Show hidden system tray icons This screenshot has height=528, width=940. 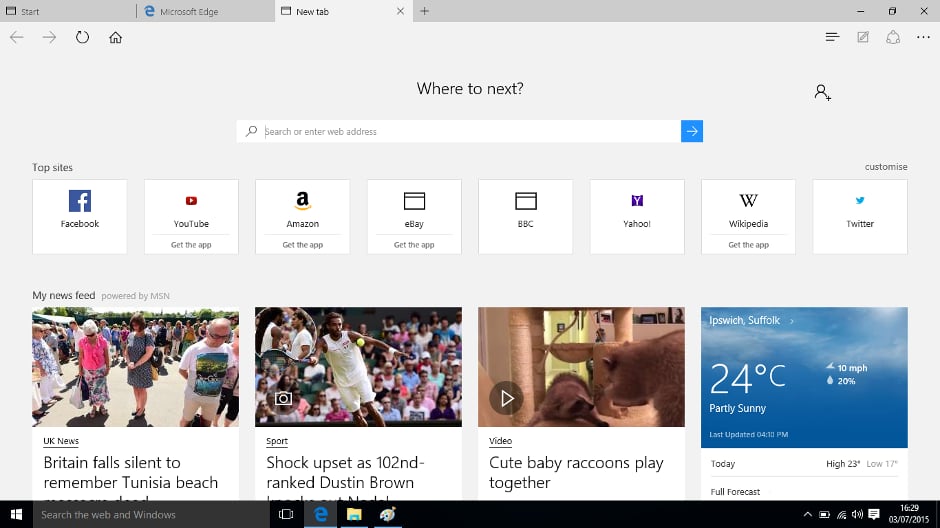[808, 514]
